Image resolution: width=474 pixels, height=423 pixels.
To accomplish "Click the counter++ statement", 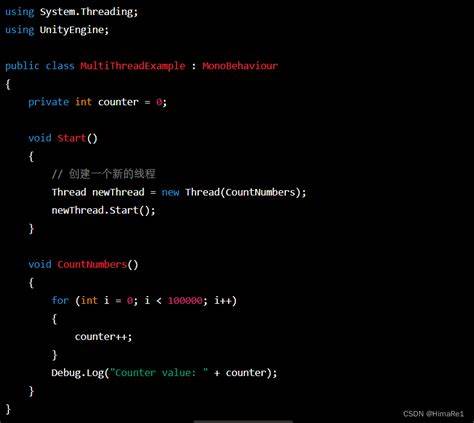I will coord(103,337).
